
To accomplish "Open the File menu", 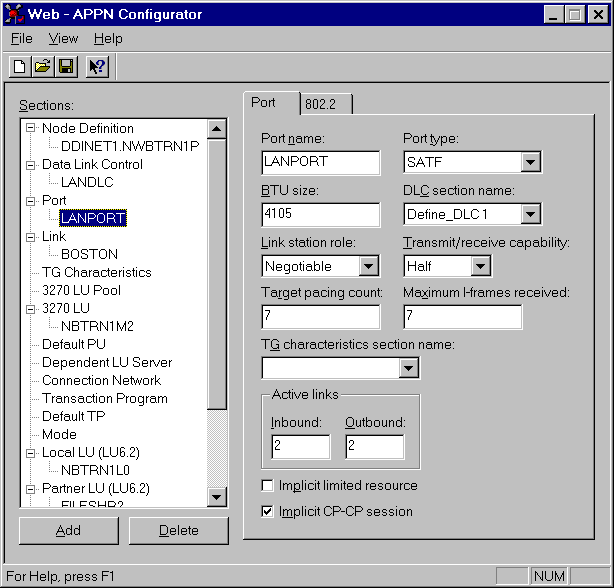I will pos(21,39).
